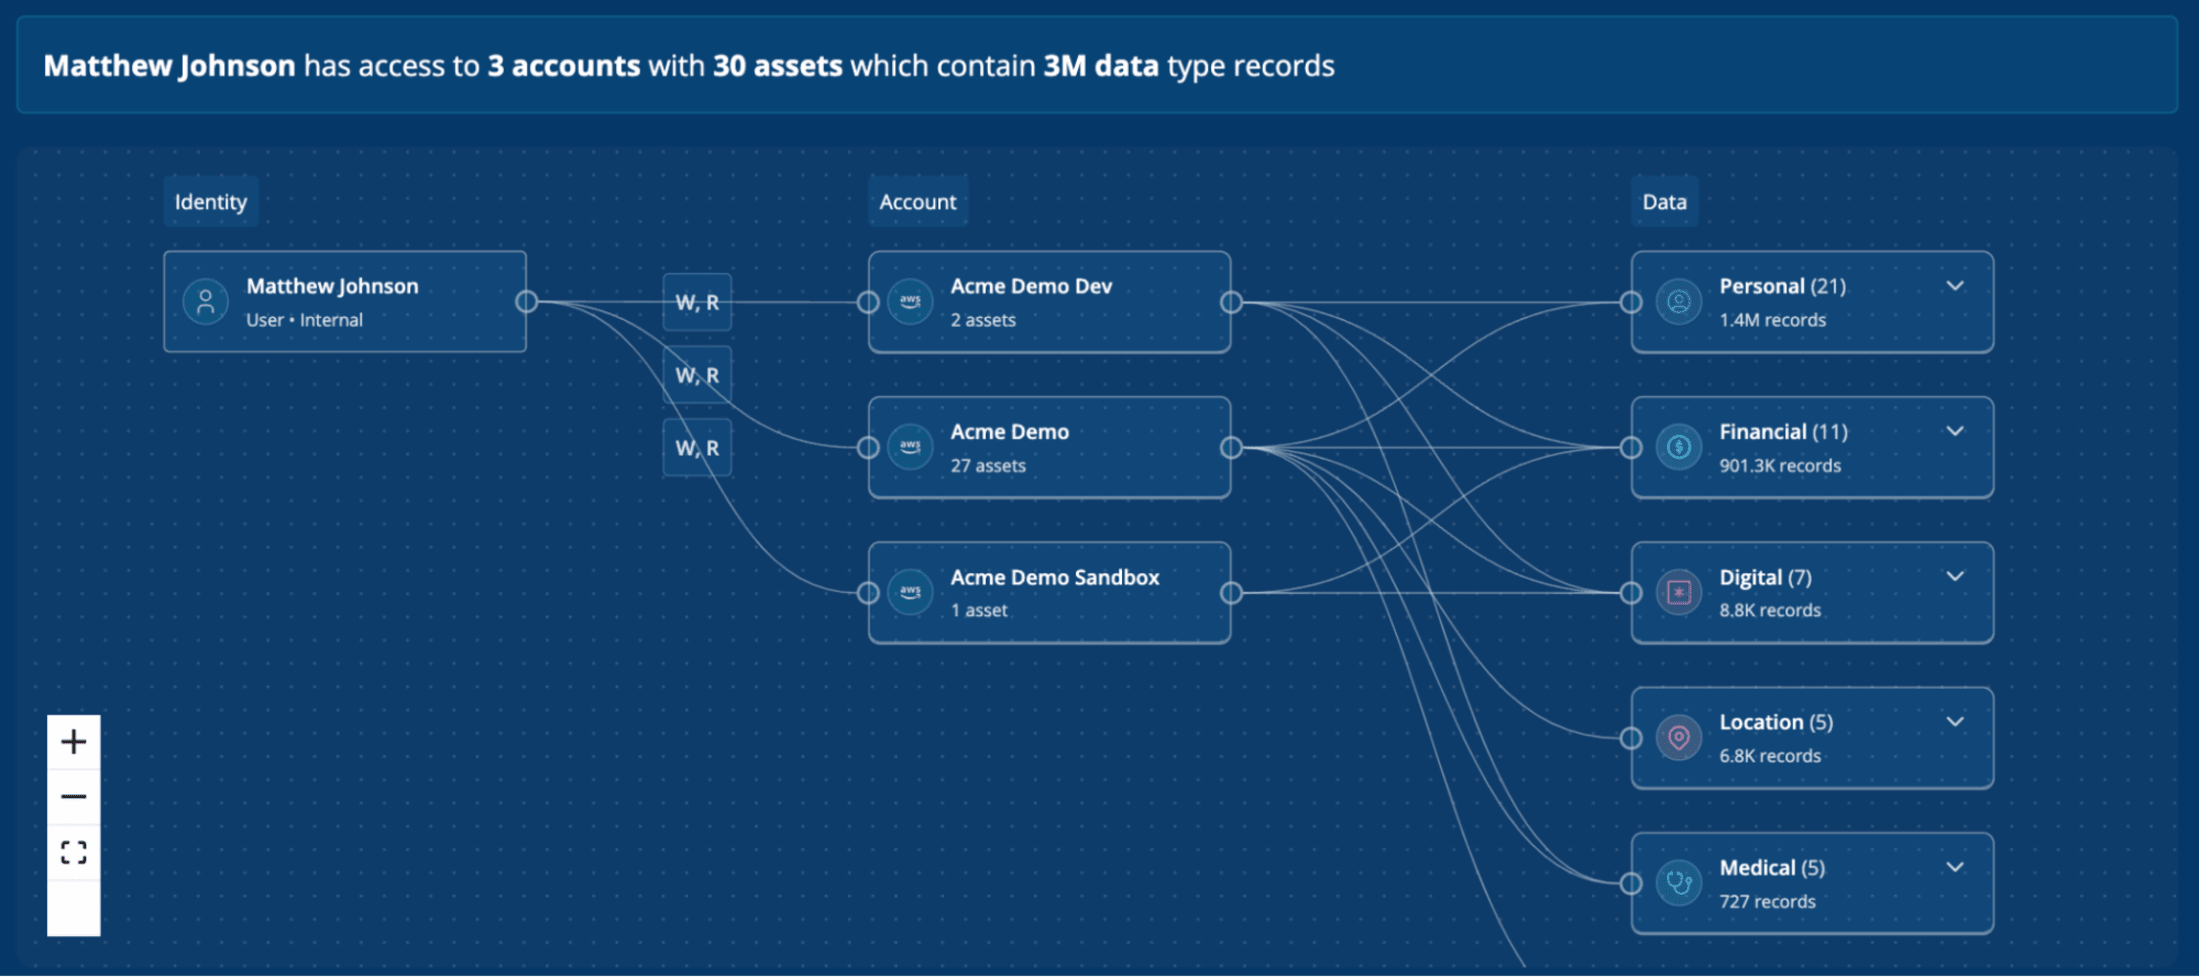Expand the Location (5) data card
This screenshot has width=2199, height=977.
coord(1955,721)
